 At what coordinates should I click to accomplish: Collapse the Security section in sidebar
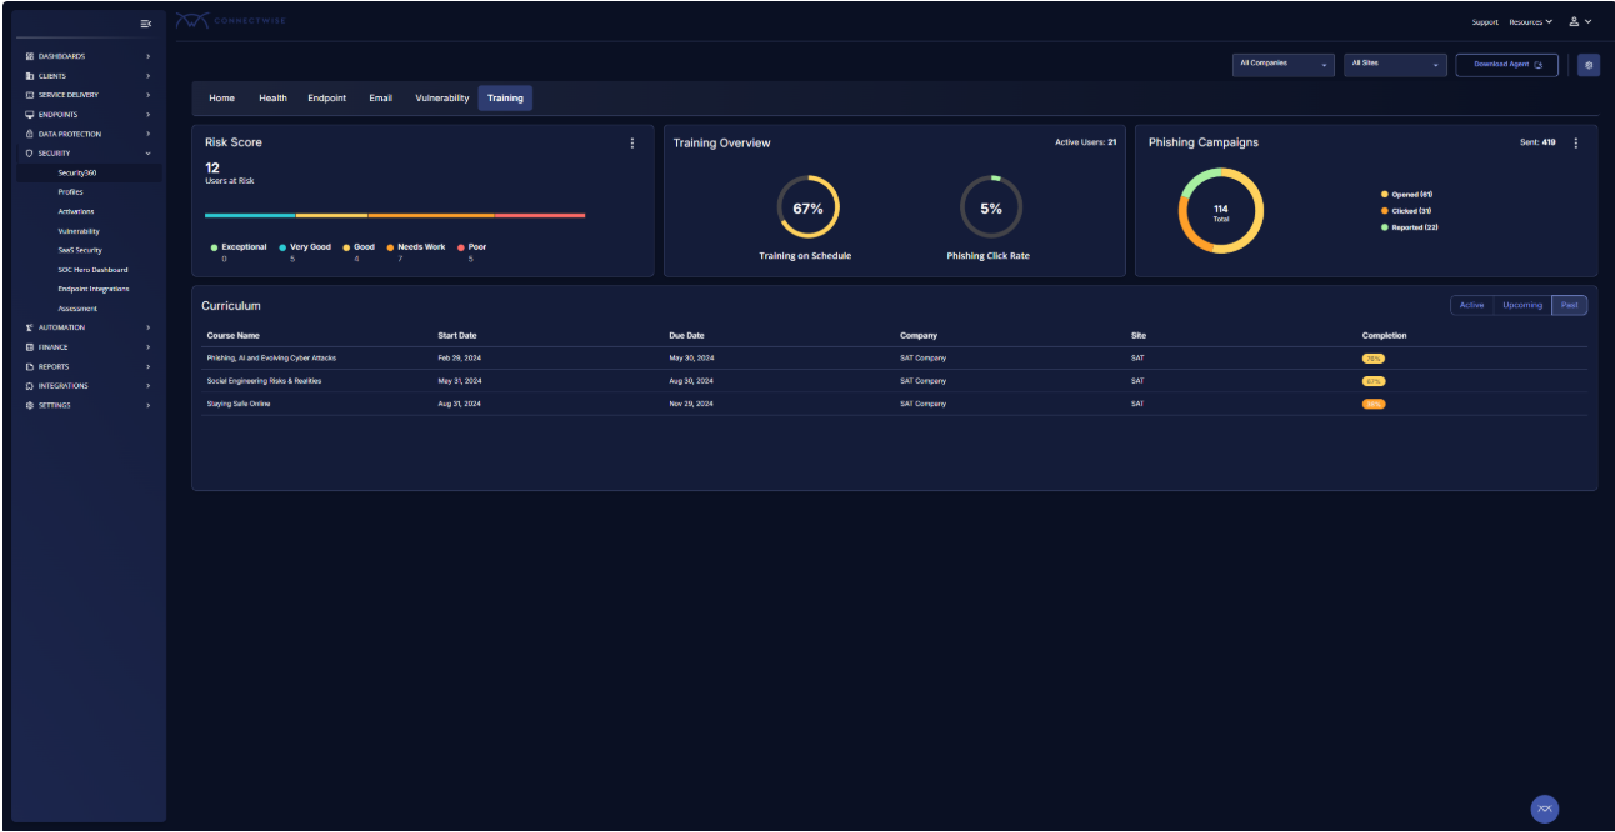(148, 153)
